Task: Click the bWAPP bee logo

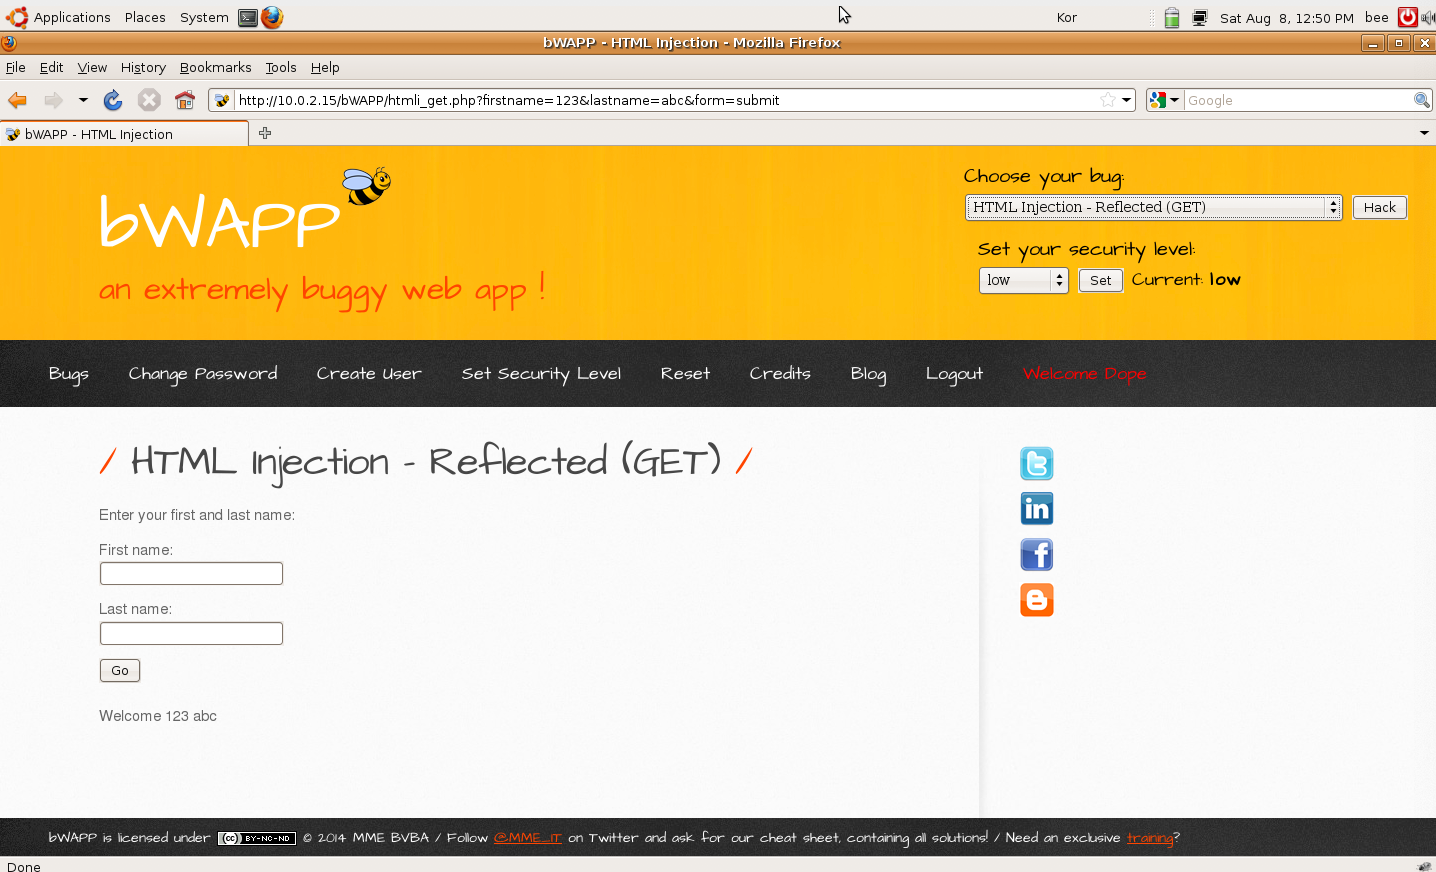Action: [367, 186]
